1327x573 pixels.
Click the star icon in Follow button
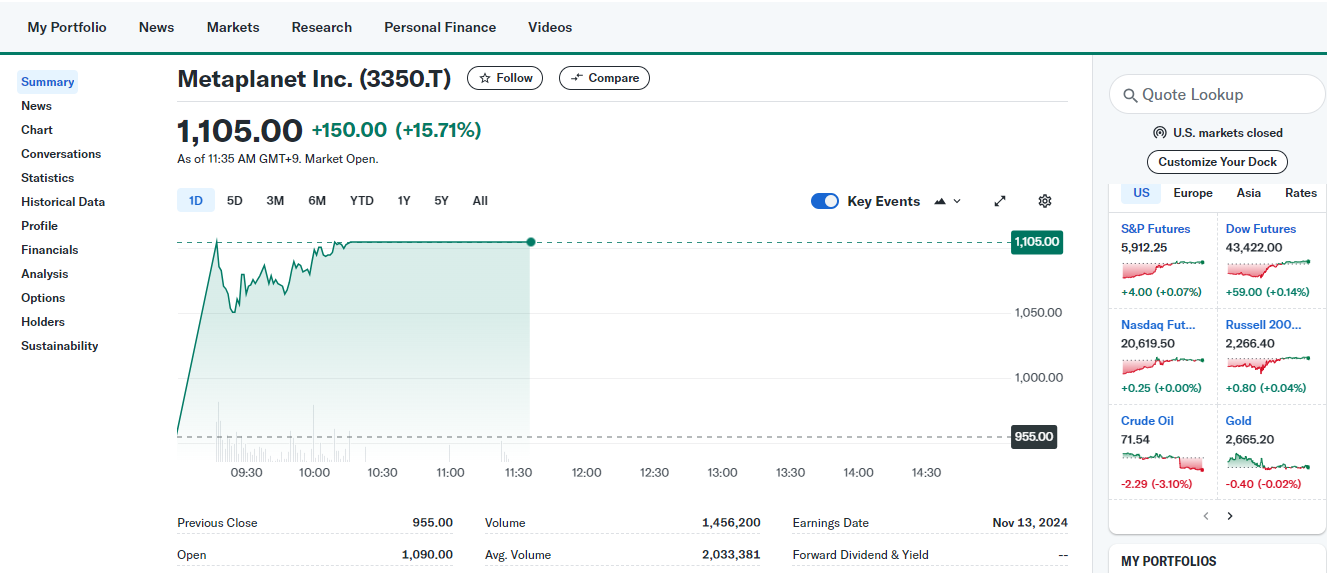[x=485, y=78]
